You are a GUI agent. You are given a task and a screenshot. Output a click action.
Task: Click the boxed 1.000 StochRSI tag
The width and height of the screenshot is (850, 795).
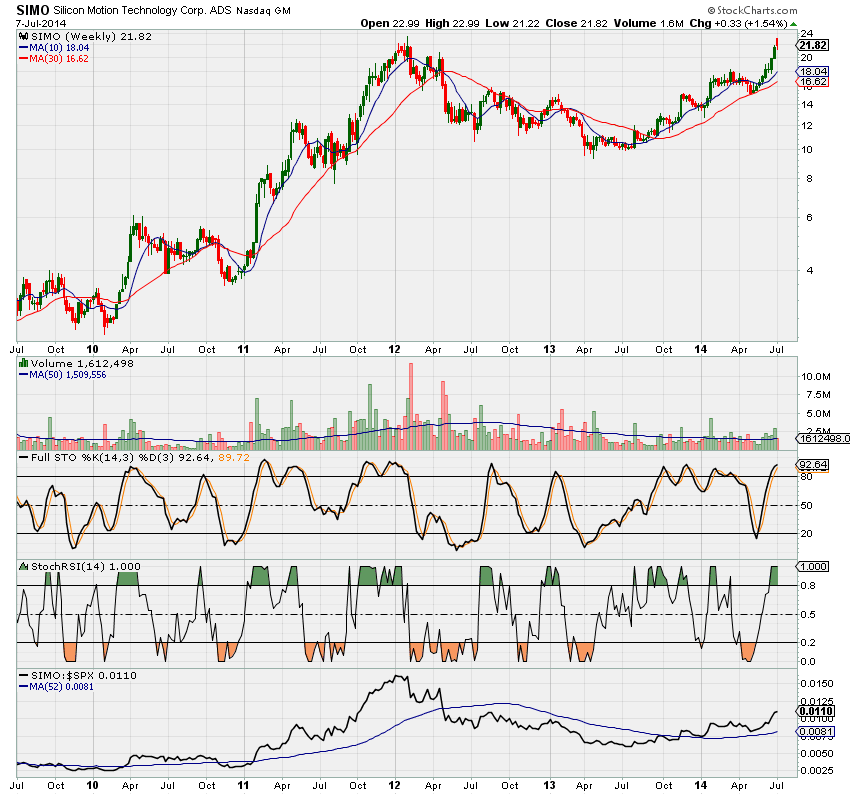(813, 566)
